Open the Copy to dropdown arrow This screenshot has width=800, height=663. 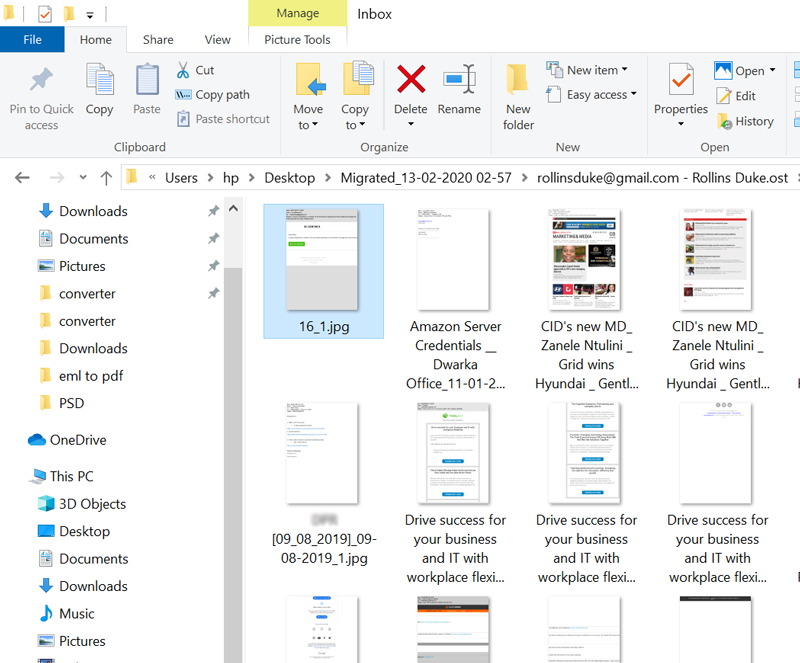[362, 125]
